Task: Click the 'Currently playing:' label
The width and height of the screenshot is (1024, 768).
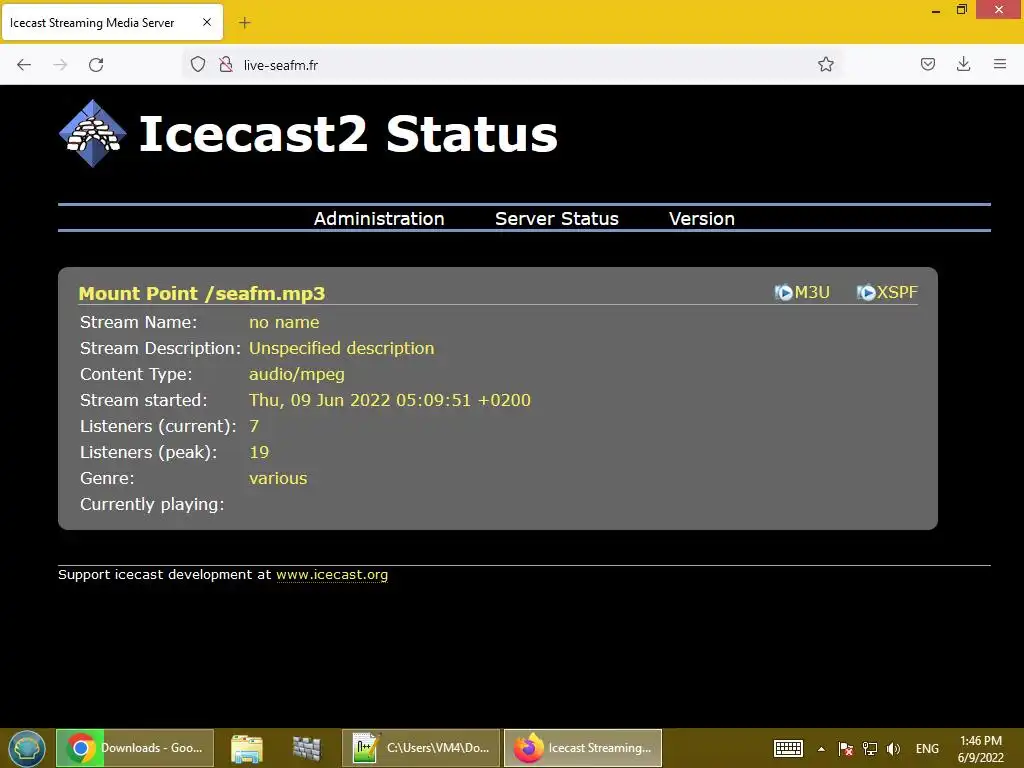Action: coord(152,504)
